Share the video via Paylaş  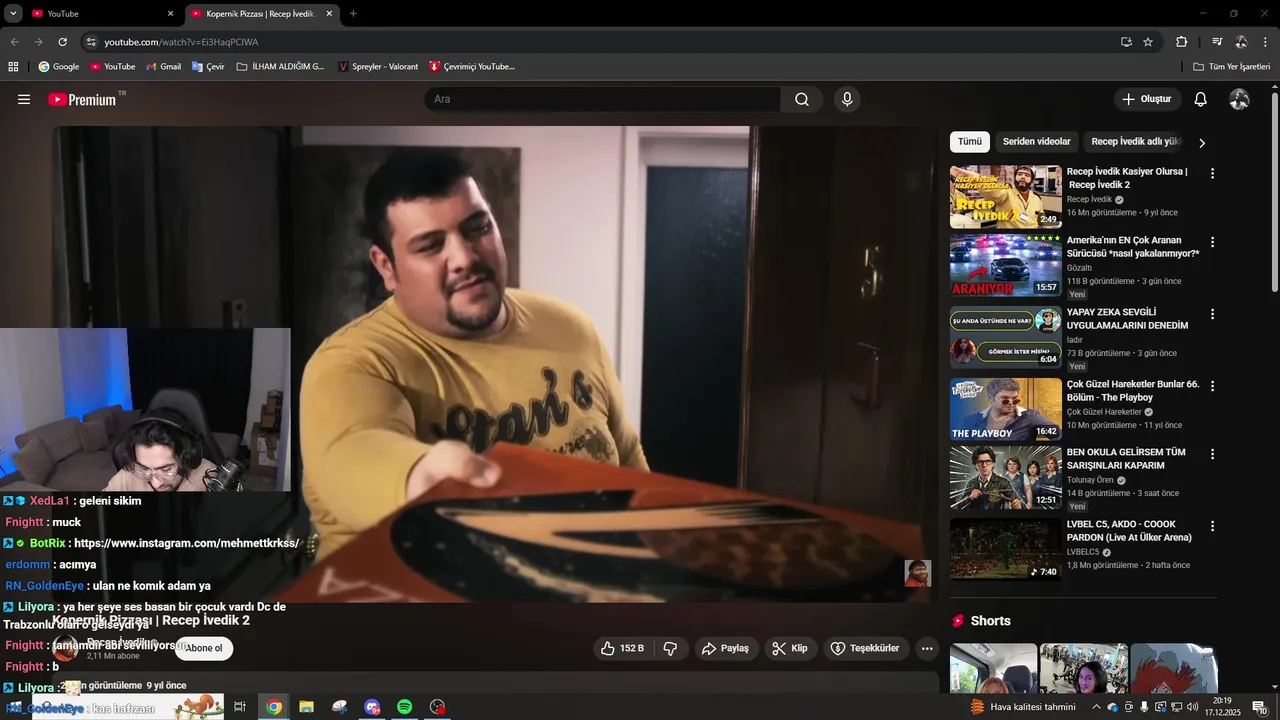726,648
